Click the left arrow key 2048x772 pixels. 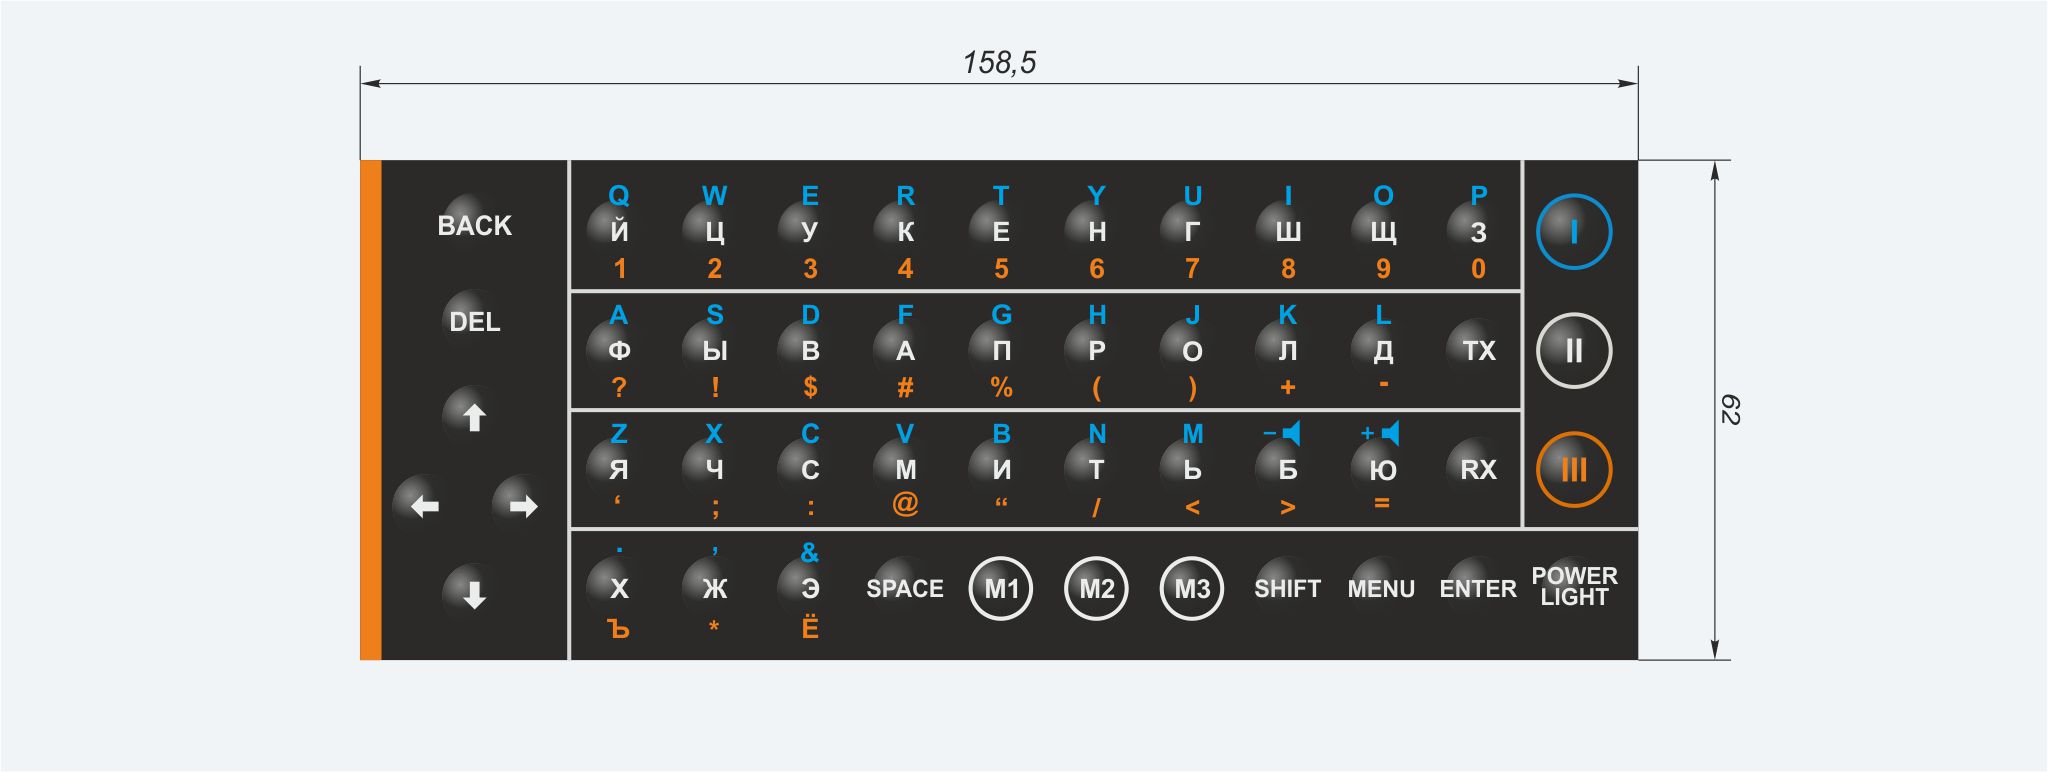(x=425, y=506)
